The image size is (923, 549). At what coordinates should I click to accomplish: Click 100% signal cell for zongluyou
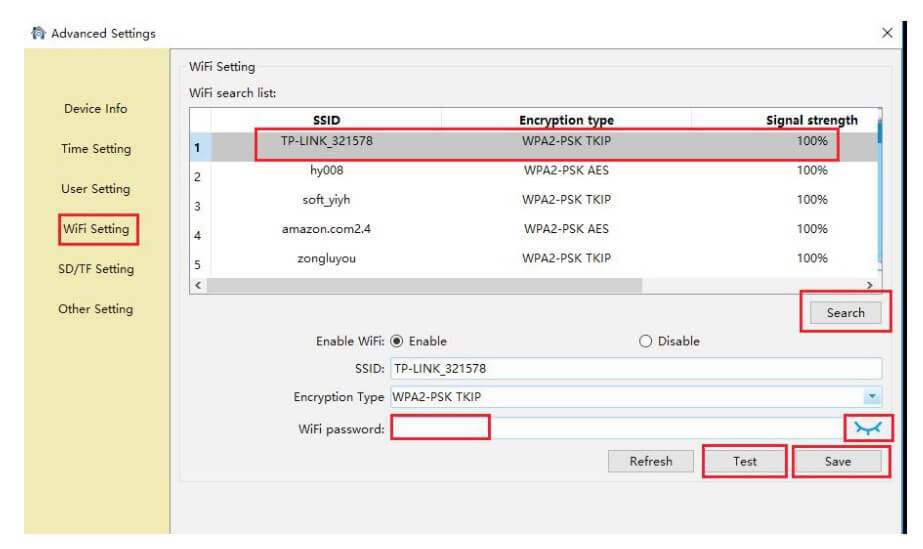click(812, 258)
